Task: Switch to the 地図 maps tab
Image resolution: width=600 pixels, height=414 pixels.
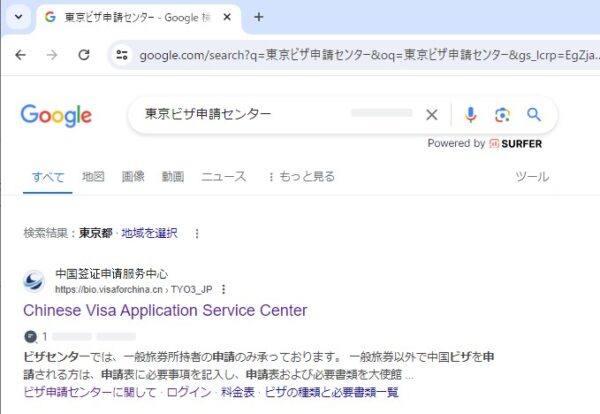Action: click(x=93, y=177)
